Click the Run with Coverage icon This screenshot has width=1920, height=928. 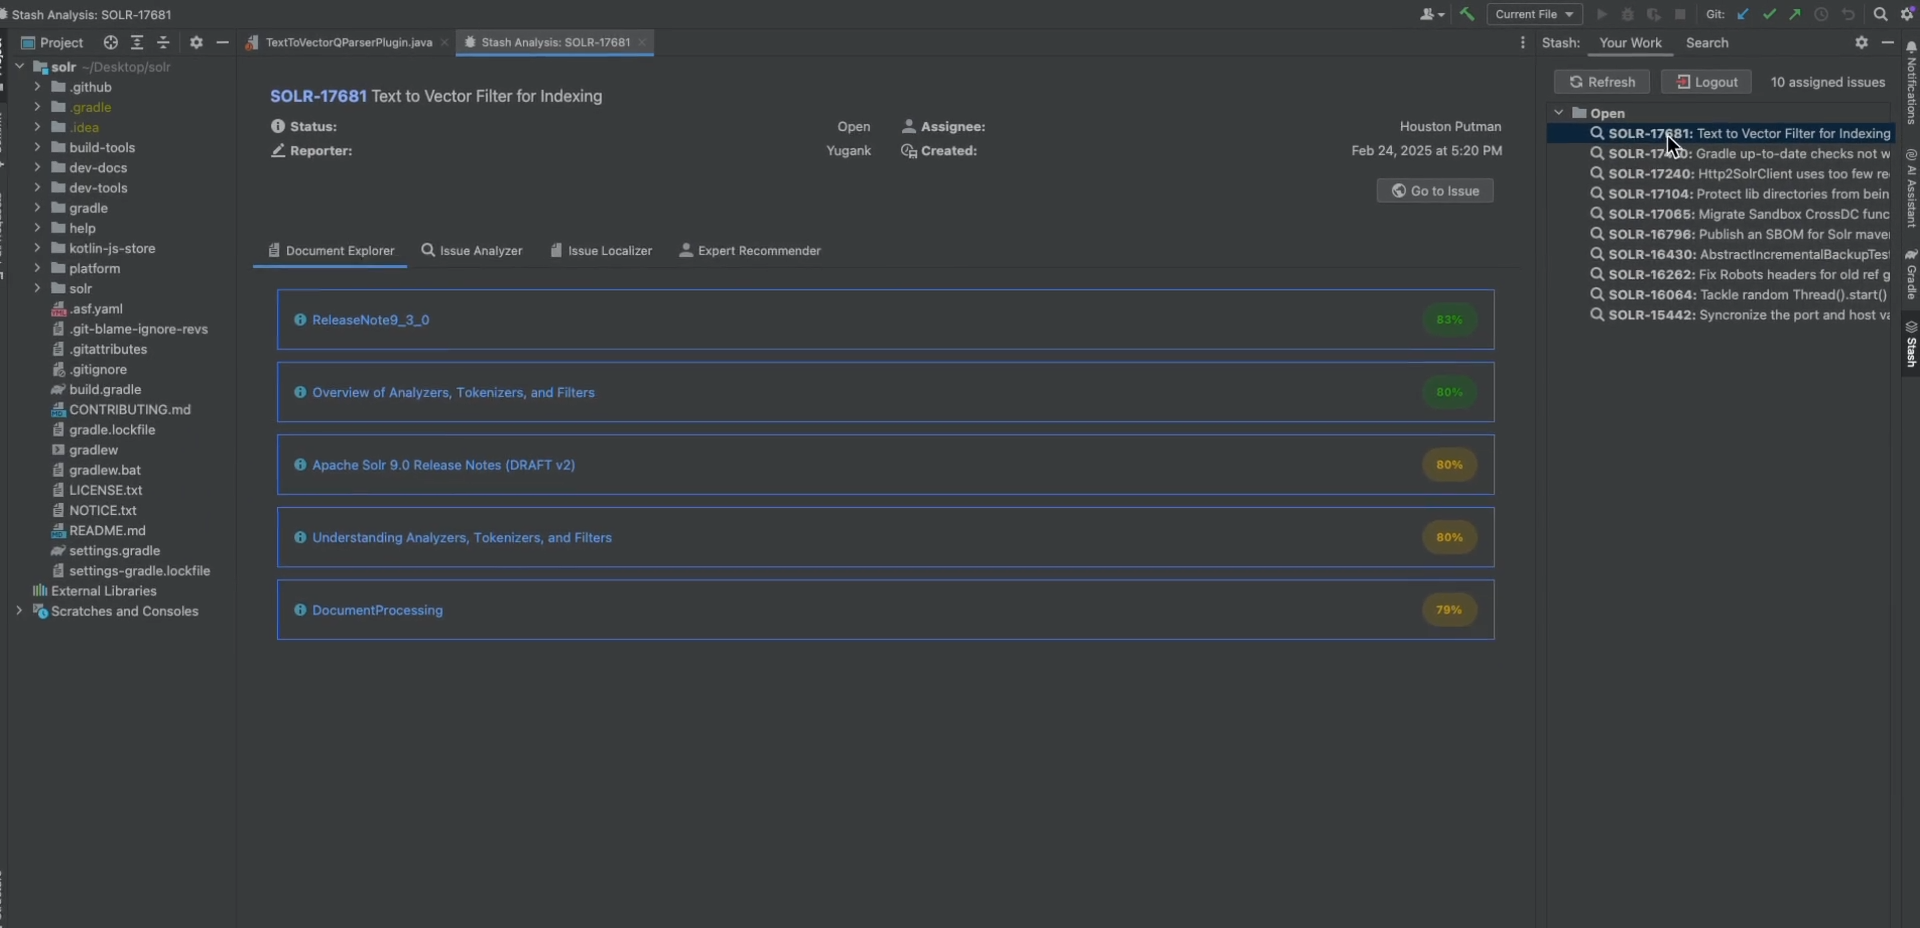1654,14
